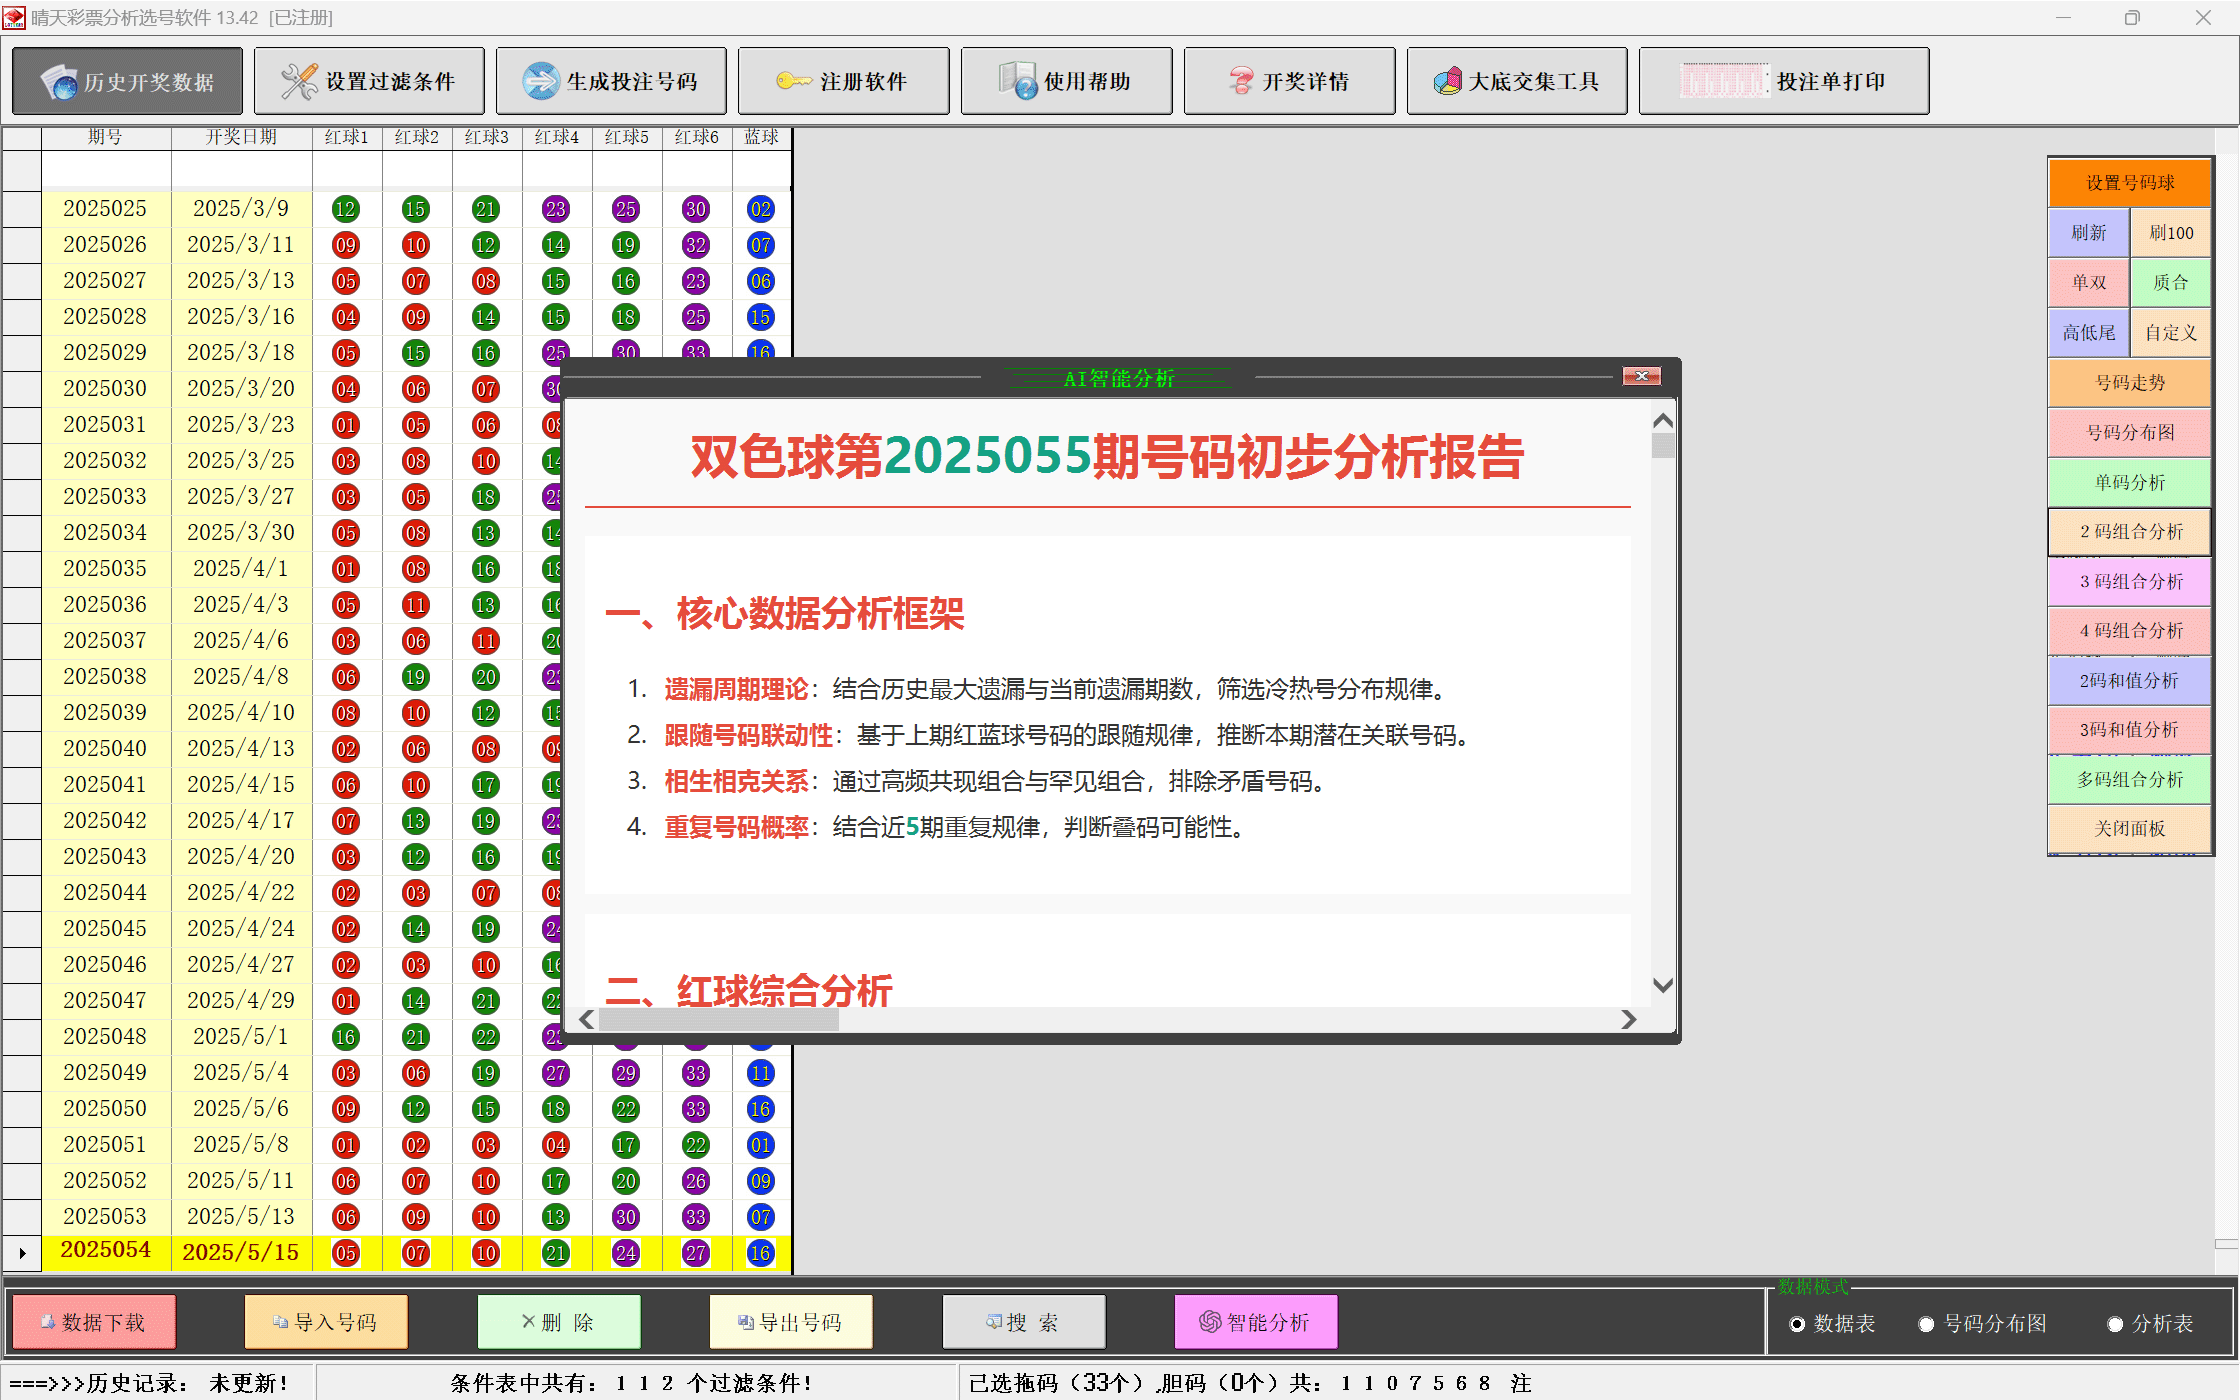Close the AI智能分析 report window
Screen dimensions: 2240x1400
tap(1641, 376)
